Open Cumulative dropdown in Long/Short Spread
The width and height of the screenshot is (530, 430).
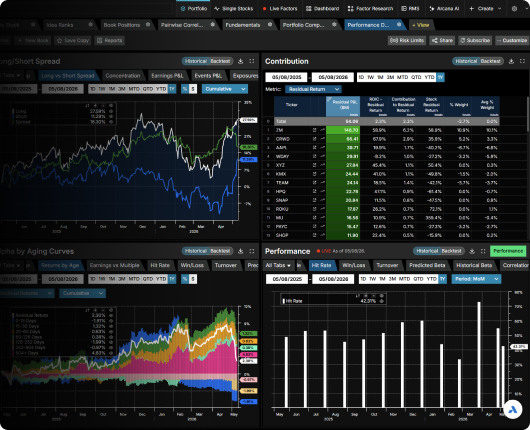click(x=225, y=89)
